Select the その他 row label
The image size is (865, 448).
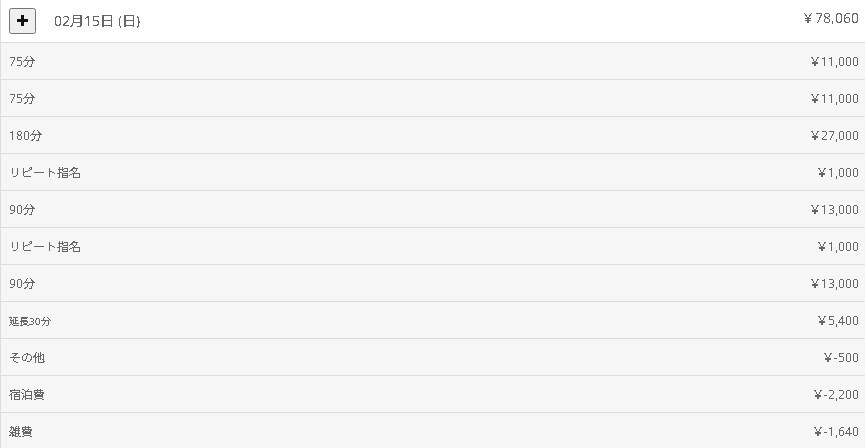(27, 358)
